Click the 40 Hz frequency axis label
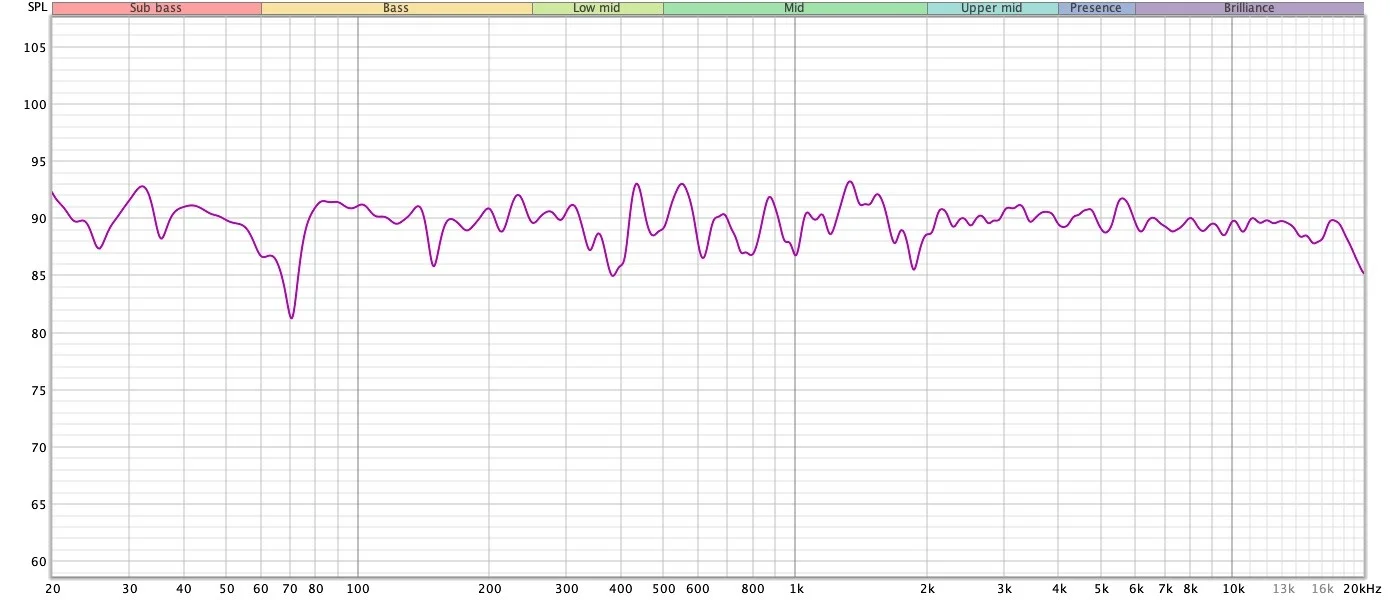1390x600 pixels. 184,588
